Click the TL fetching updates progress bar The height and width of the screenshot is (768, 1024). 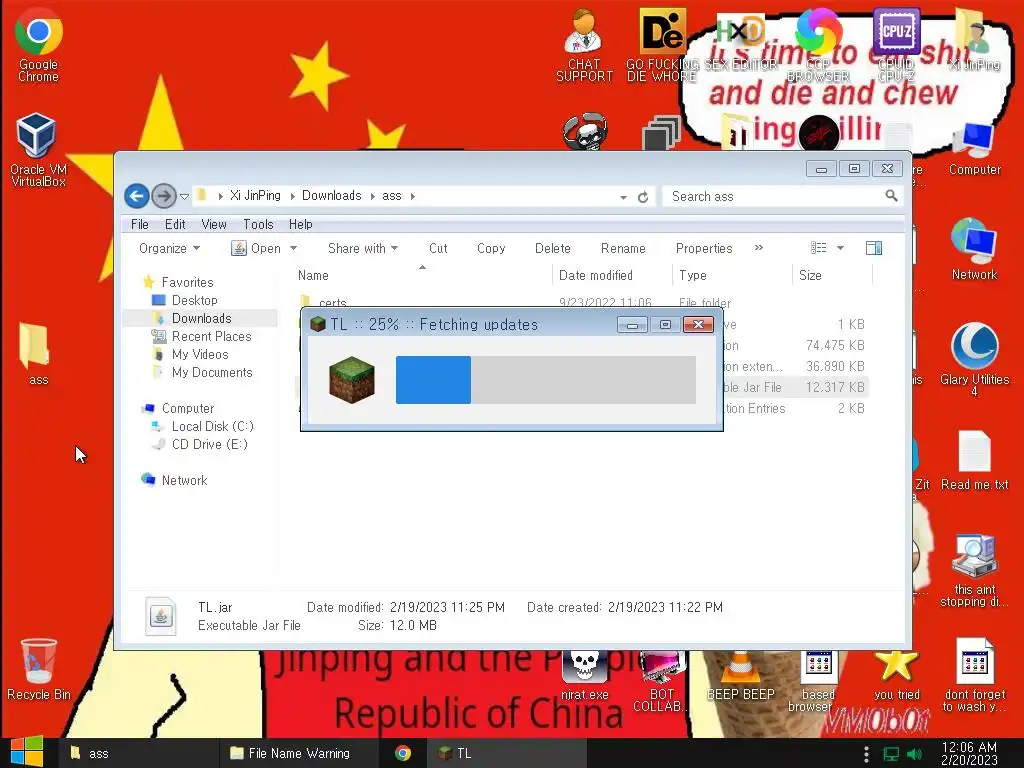[545, 379]
